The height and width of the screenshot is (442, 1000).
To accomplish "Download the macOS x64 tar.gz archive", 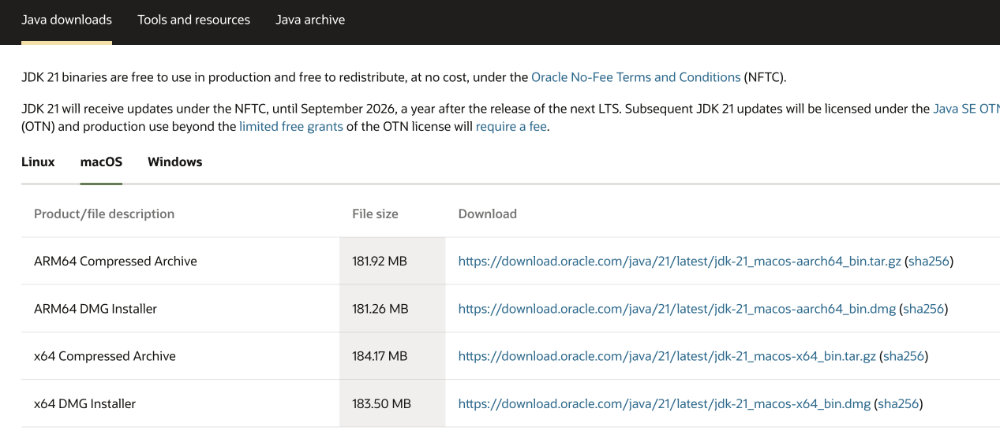I will pos(666,356).
